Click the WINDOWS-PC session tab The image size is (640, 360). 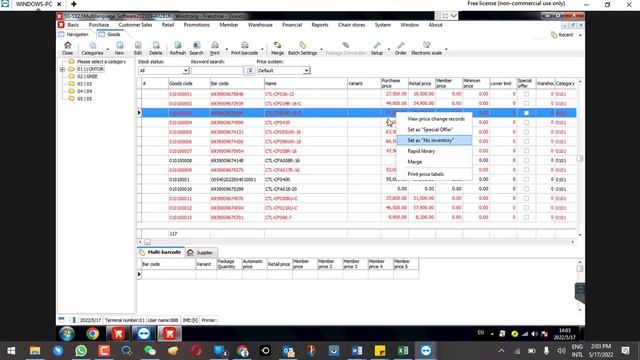34,4
